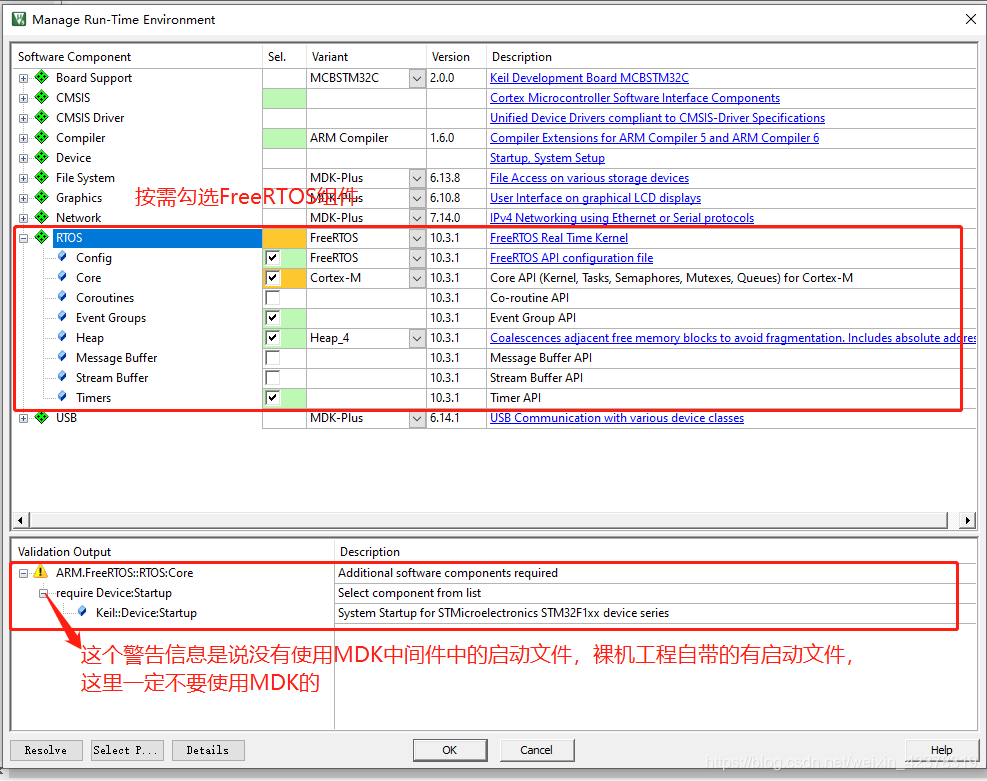Click the Select P... button
The width and height of the screenshot is (987, 781).
click(x=127, y=750)
